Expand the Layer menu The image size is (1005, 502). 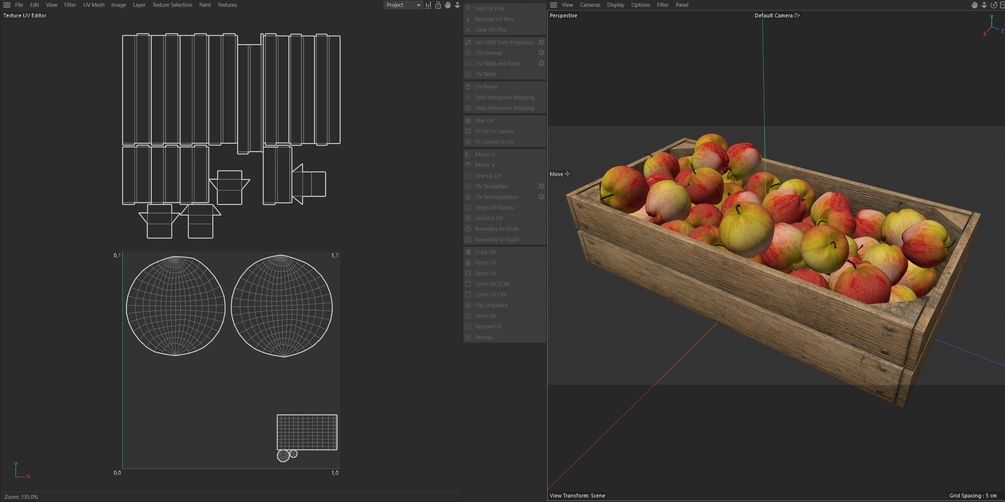[139, 4]
